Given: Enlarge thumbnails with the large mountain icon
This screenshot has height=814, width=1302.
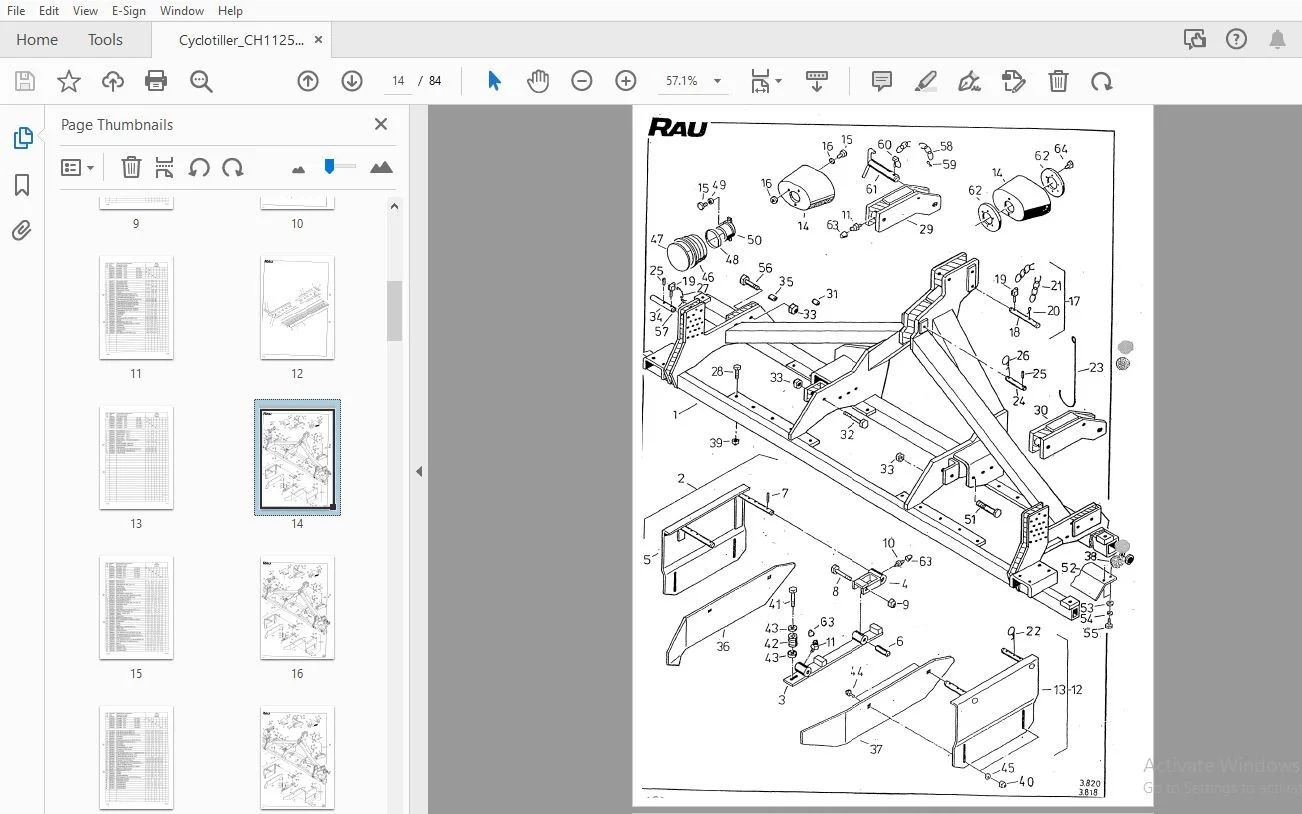Looking at the screenshot, I should (x=381, y=167).
